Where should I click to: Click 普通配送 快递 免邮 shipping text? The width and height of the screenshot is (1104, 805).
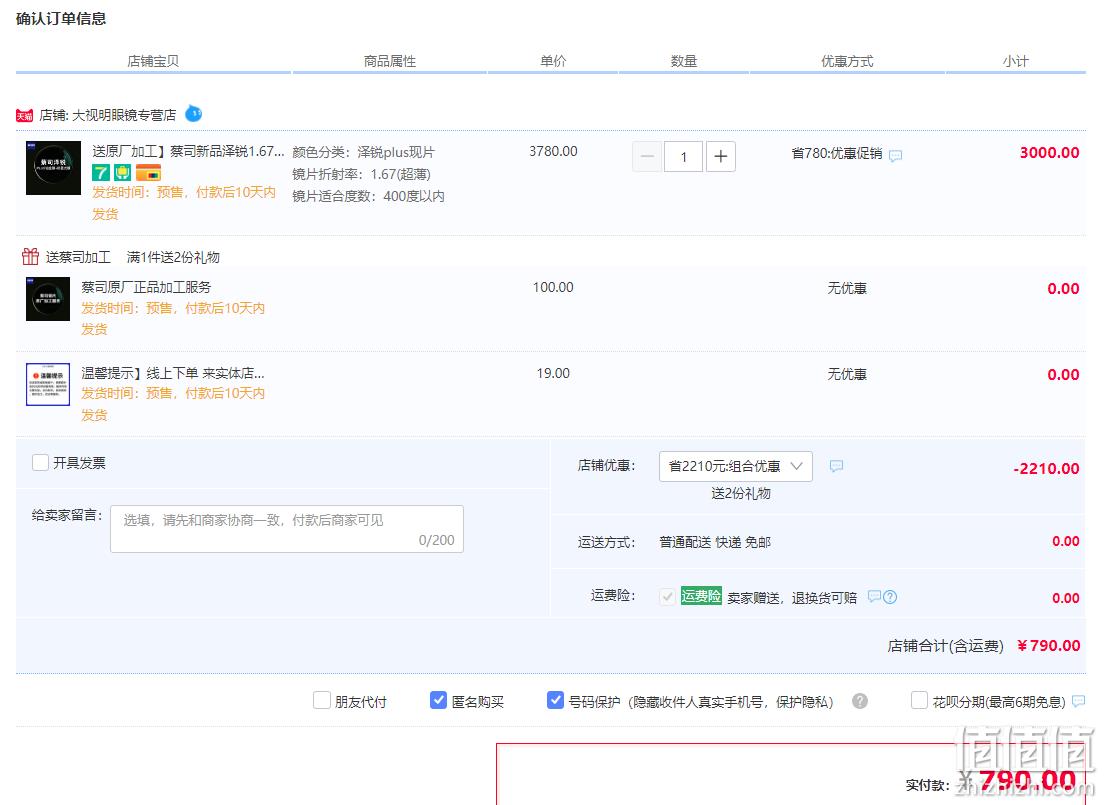[715, 542]
